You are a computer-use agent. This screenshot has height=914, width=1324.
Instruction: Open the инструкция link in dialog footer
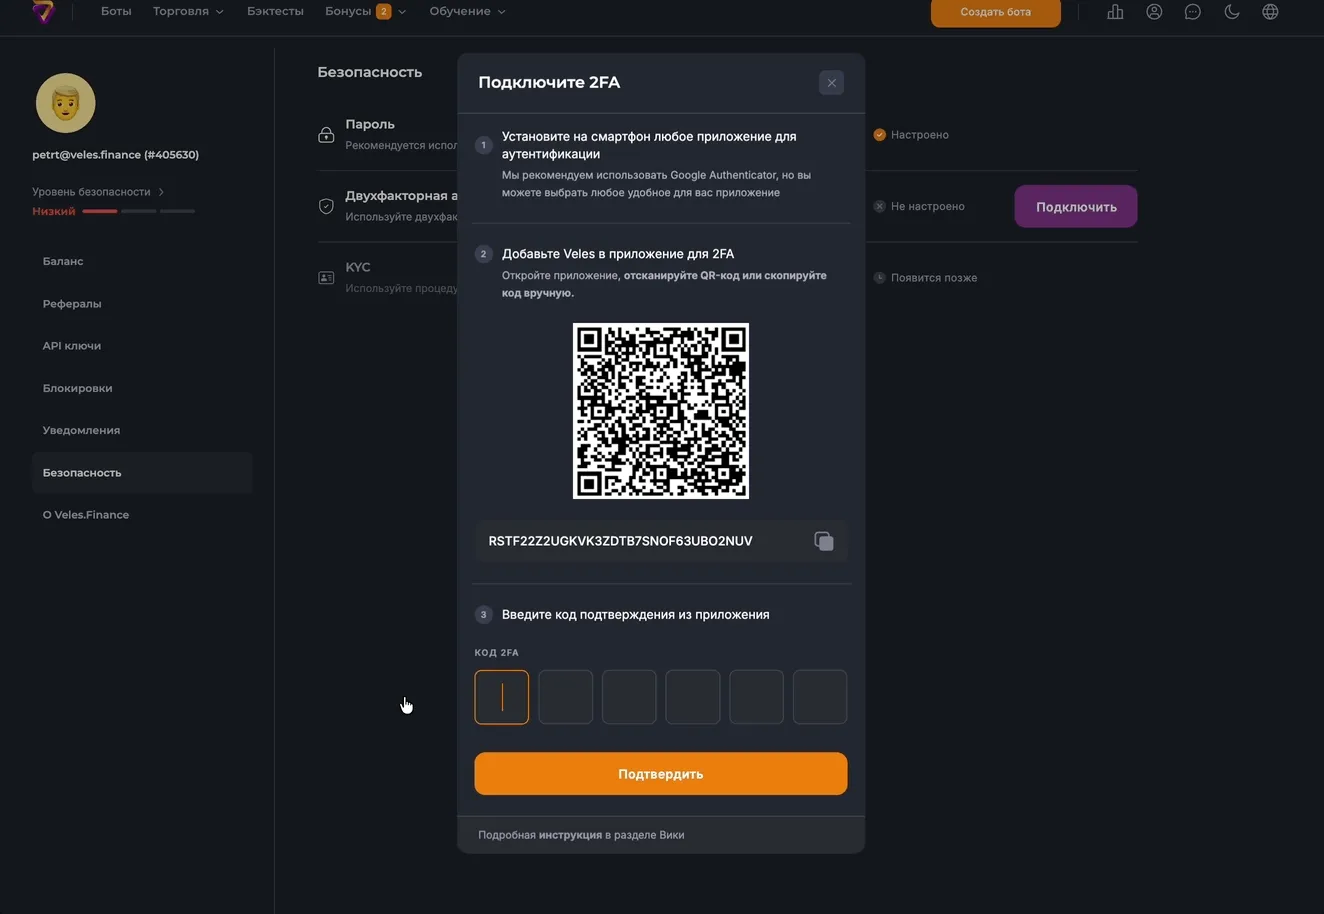coord(570,835)
